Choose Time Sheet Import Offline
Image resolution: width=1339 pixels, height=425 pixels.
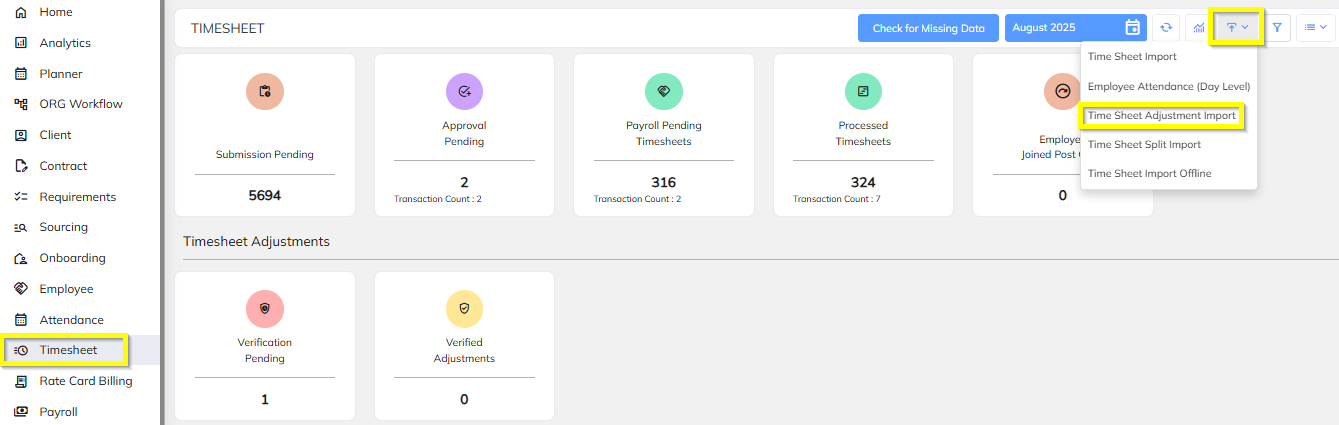click(1149, 174)
